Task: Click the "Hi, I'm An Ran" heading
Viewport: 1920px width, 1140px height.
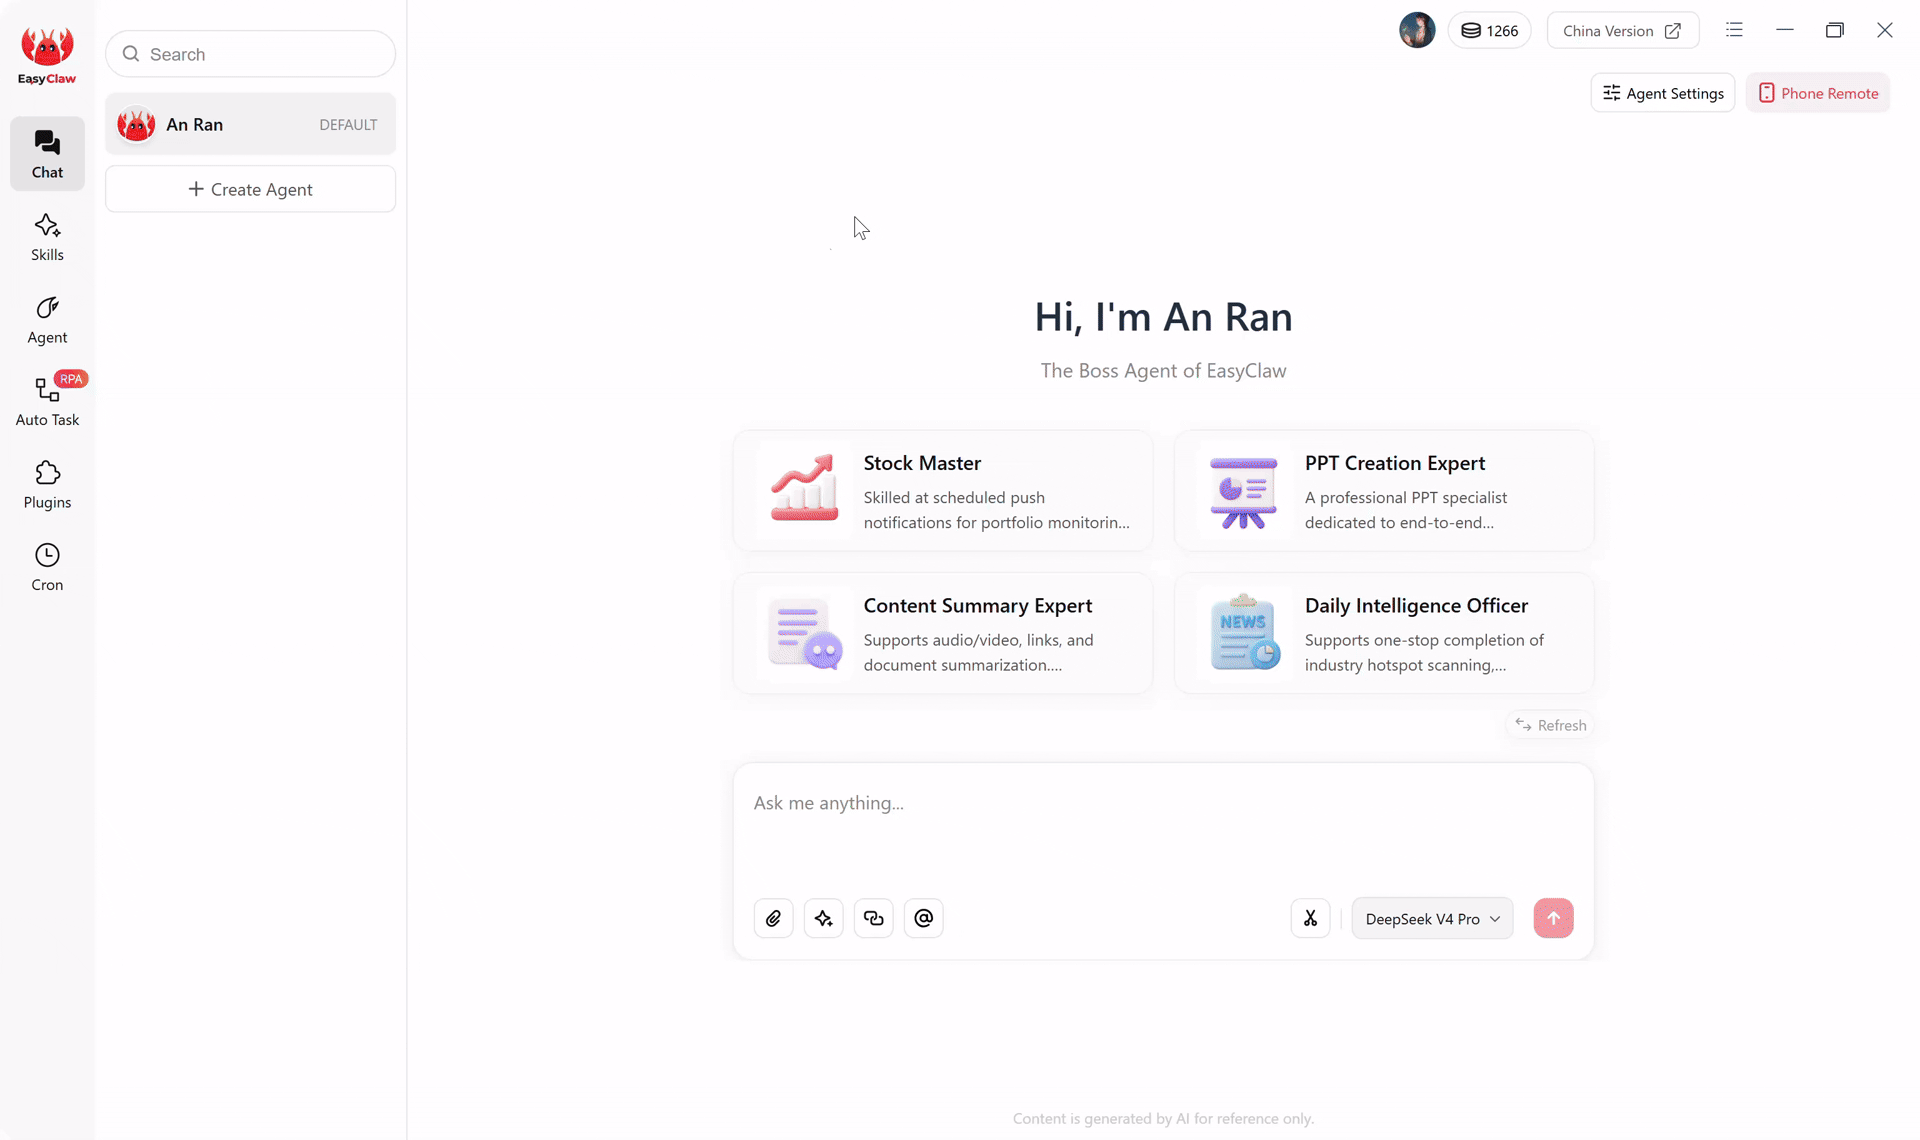Action: tap(1163, 317)
